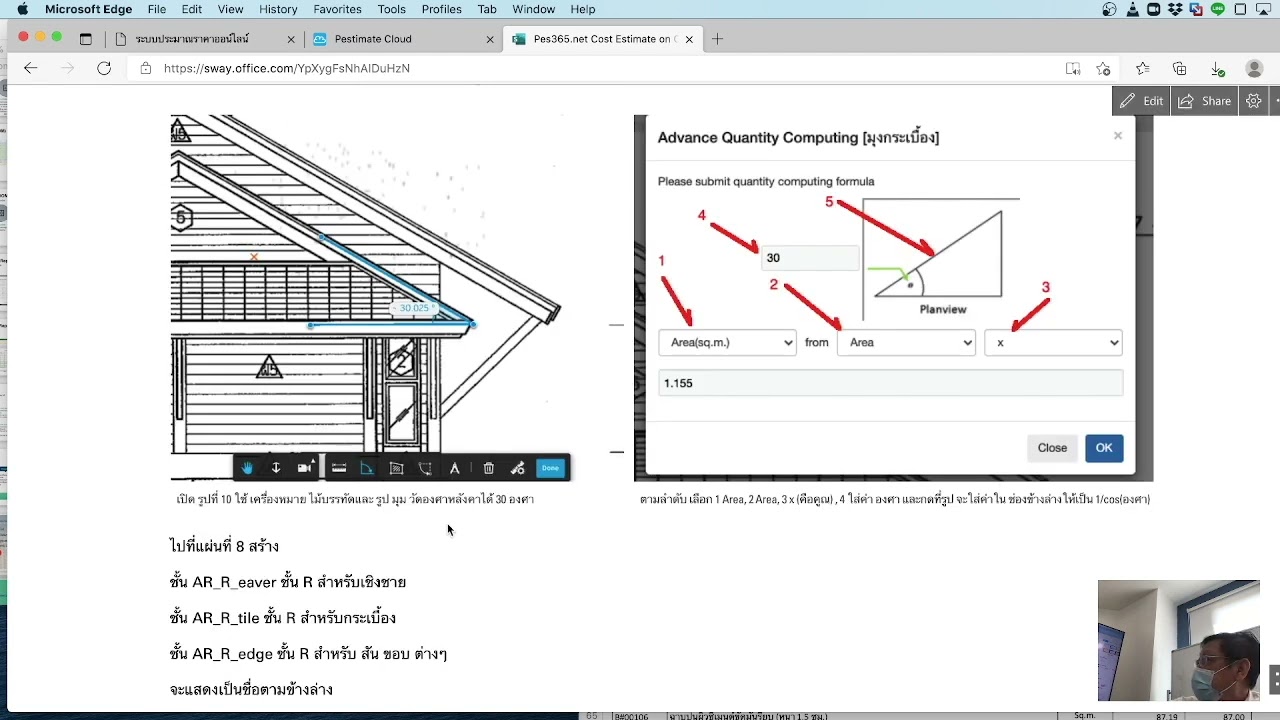The height and width of the screenshot is (720, 1280).
Task: Click text line containing AR_R_edge
Action: 308,654
